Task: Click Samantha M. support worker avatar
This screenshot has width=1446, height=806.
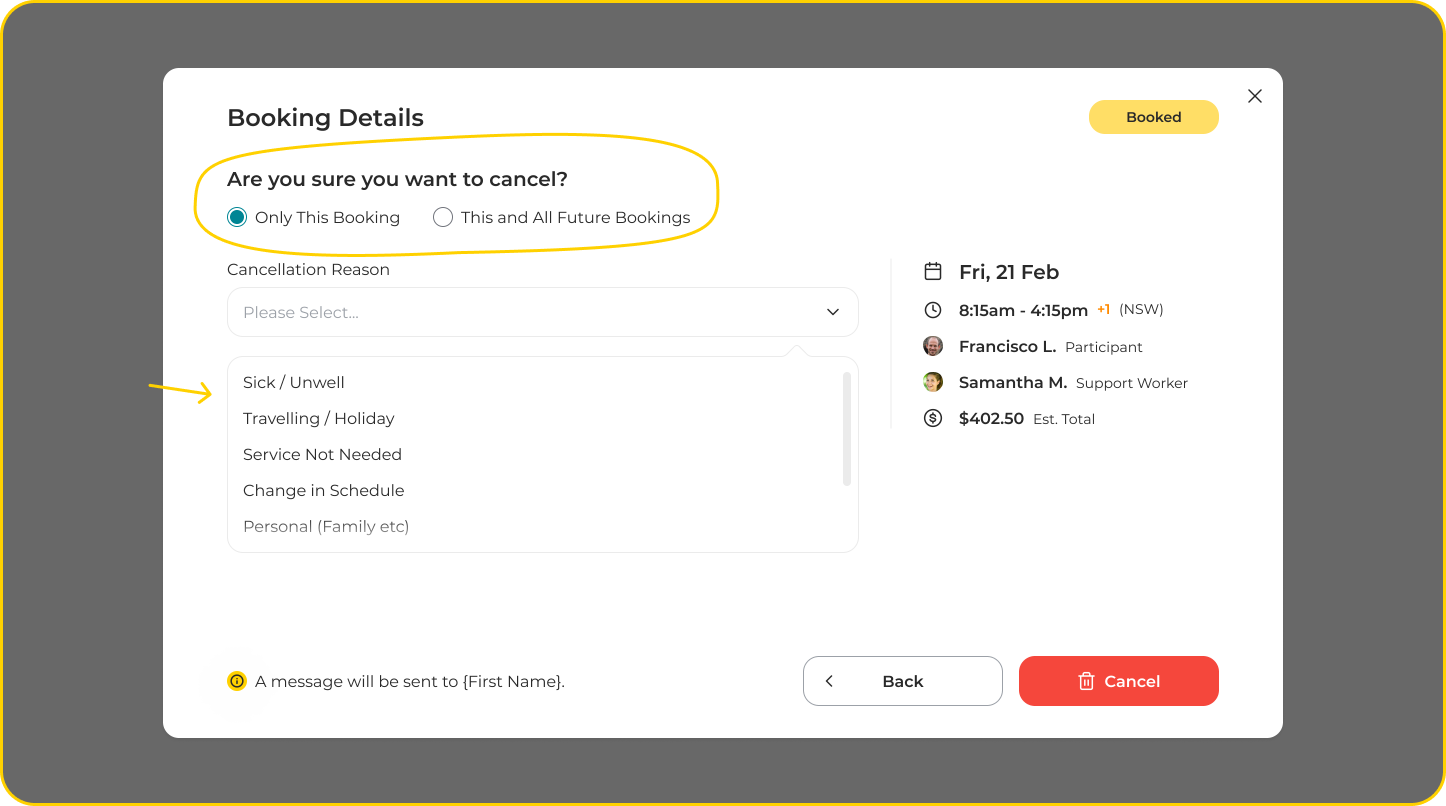Action: tap(933, 382)
